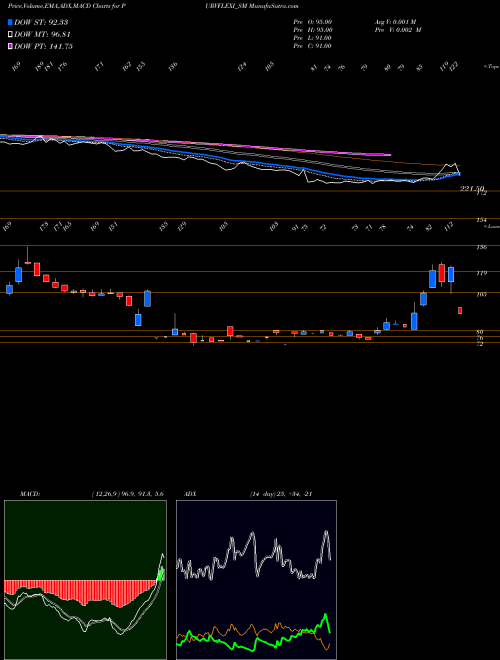Image resolution: width=500 pixels, height=660 pixels.
Task: Select the 'DOW ST: 92.33' legend label
Action: point(41,22)
